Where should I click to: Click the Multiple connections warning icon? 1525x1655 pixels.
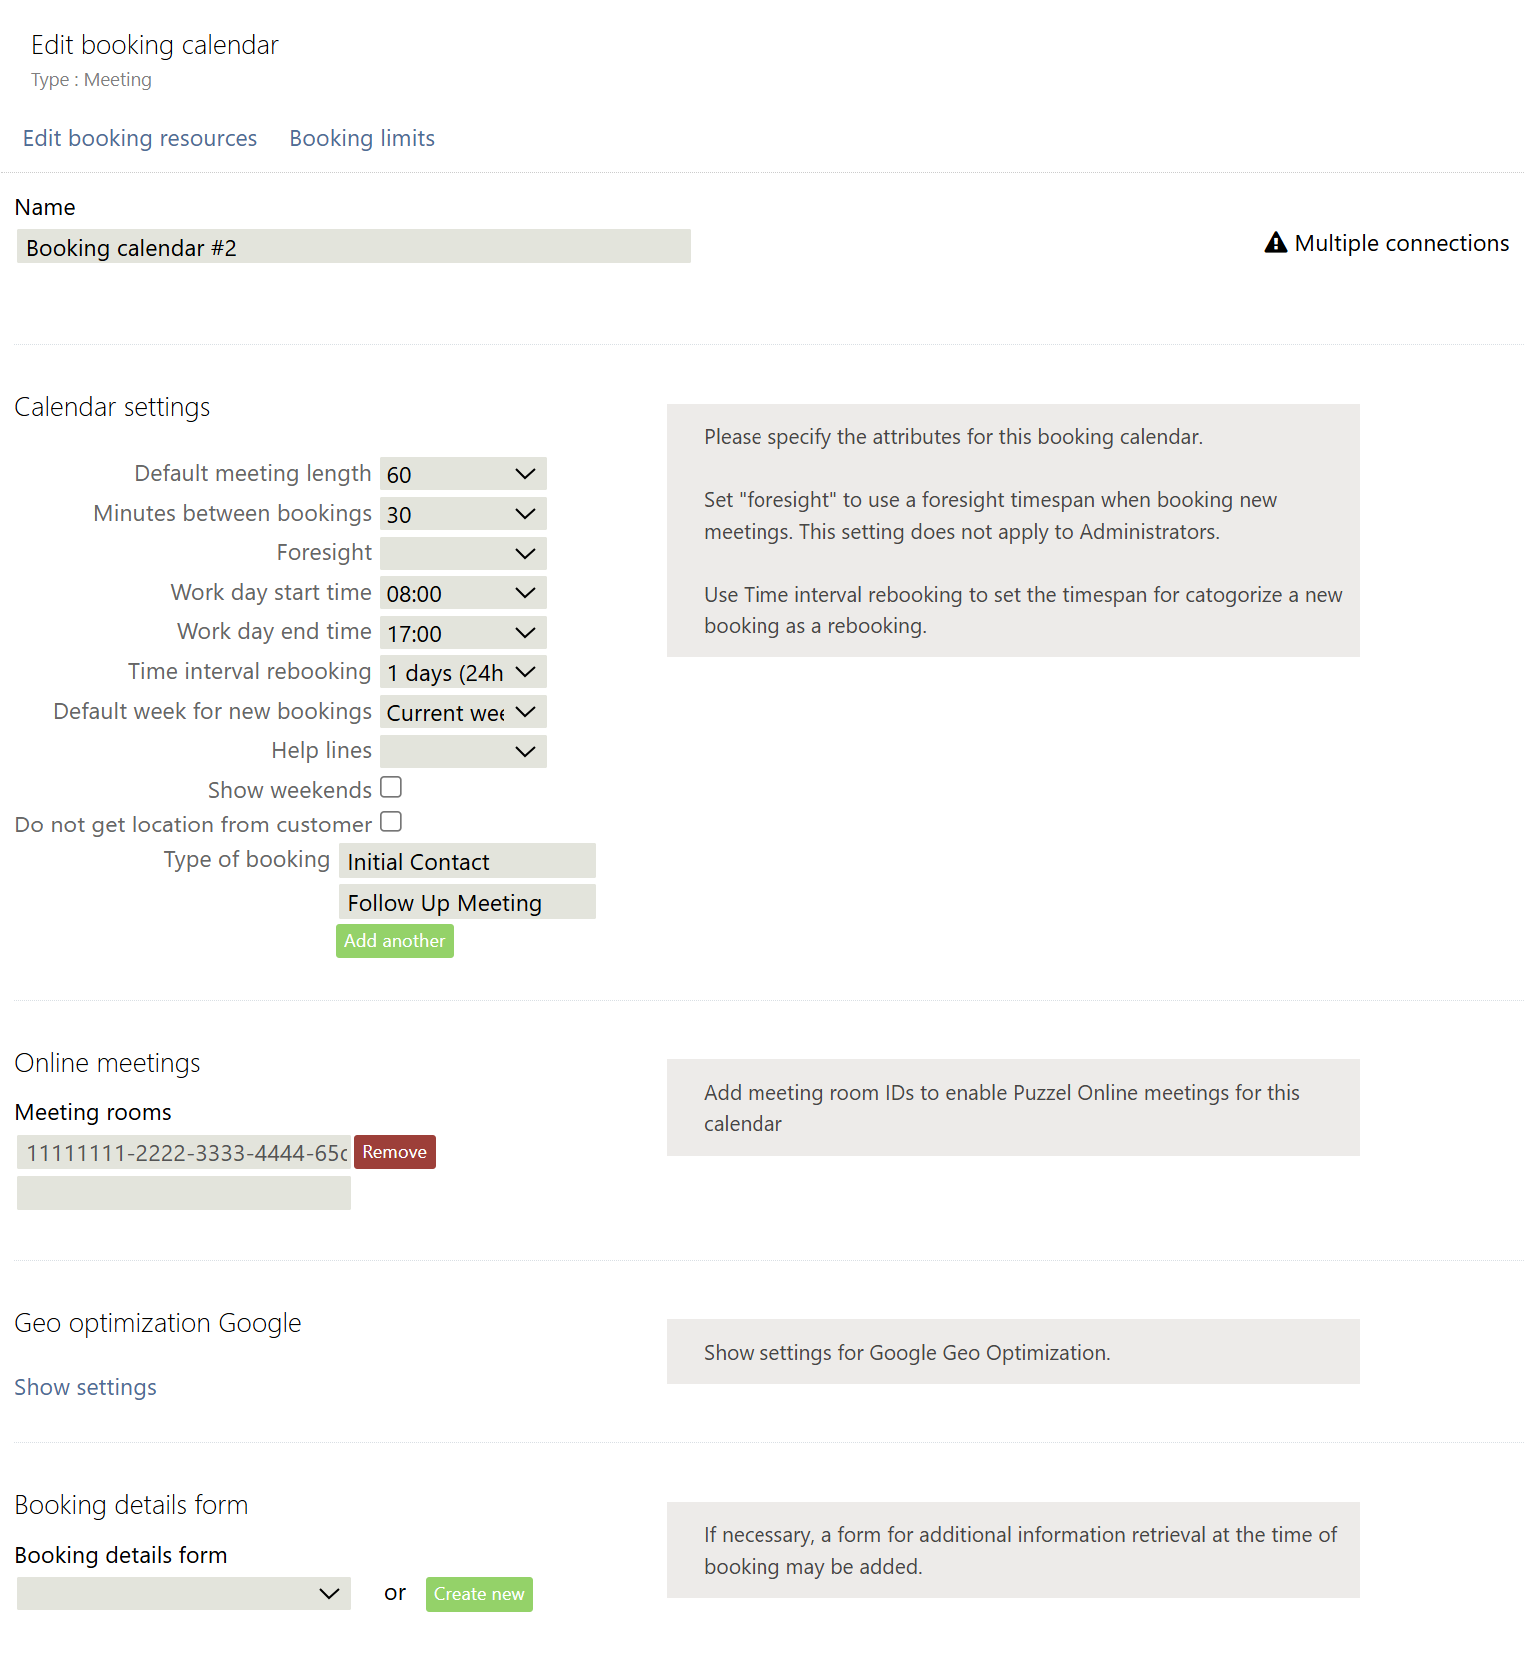[x=1275, y=243]
